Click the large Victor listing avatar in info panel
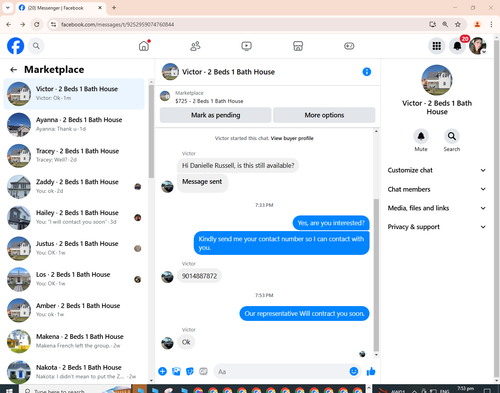500x393 pixels. click(437, 80)
